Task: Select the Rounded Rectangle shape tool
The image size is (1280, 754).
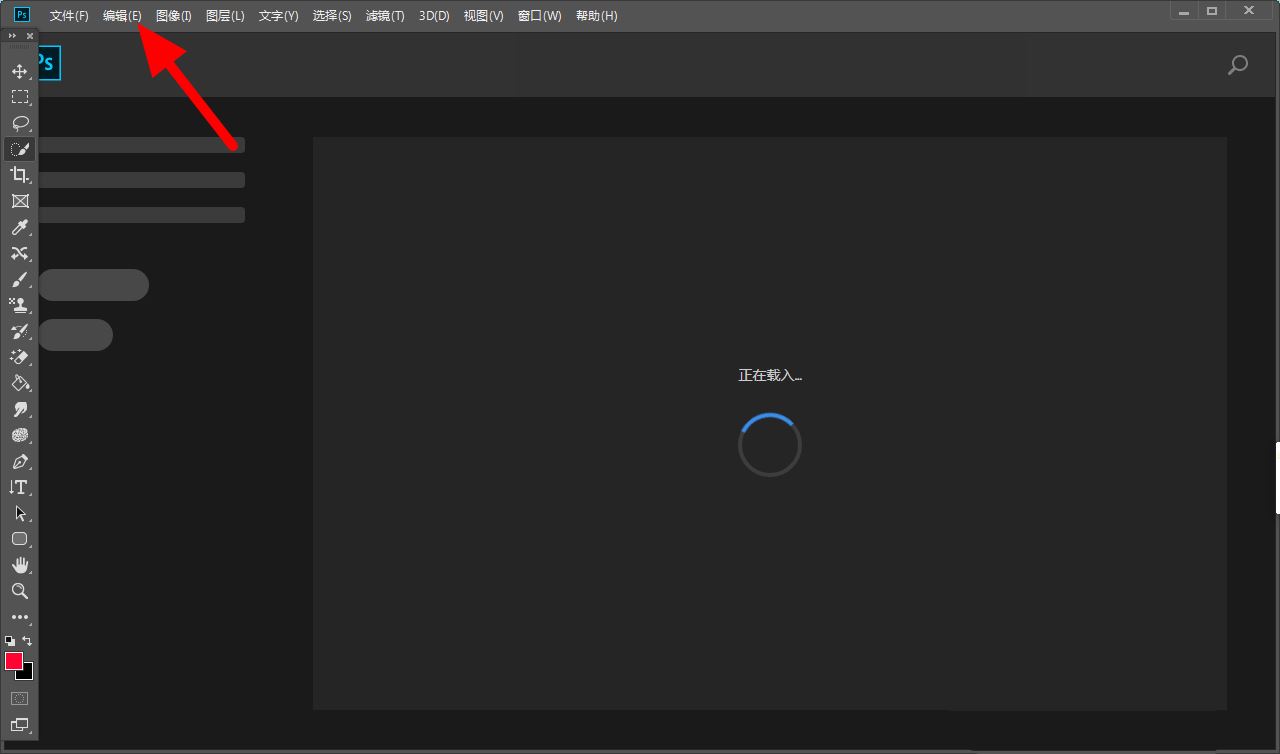Action: pyautogui.click(x=19, y=539)
